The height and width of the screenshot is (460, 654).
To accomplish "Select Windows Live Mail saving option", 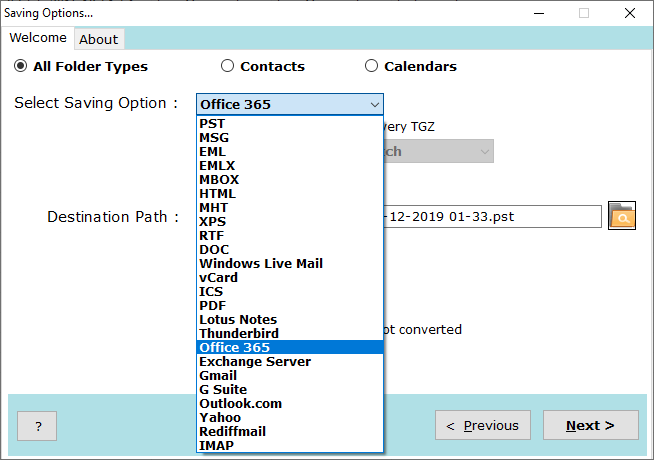I will pyautogui.click(x=290, y=264).
